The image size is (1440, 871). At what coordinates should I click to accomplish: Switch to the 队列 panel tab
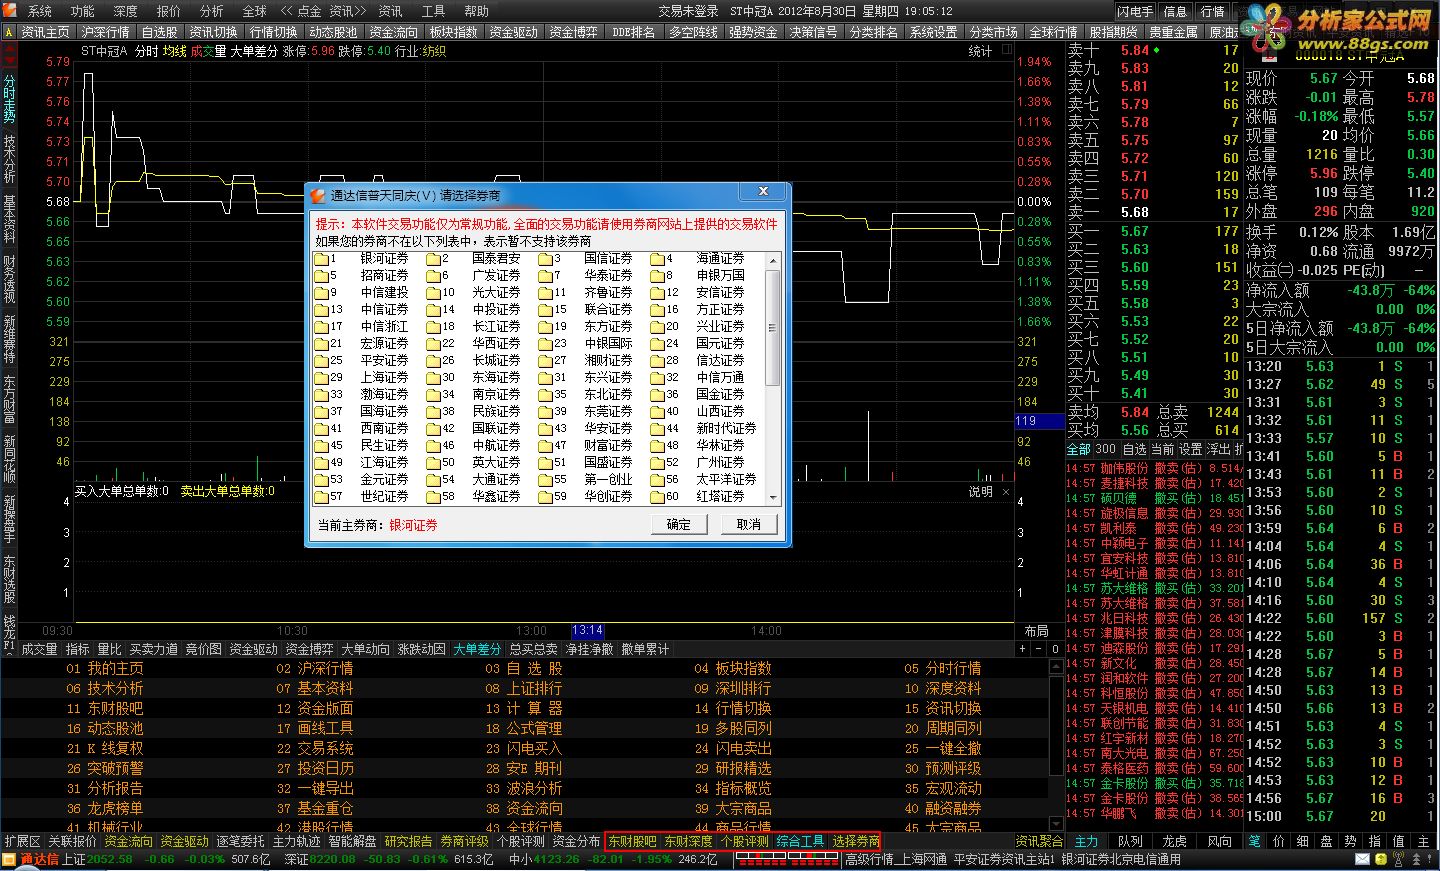(1130, 841)
